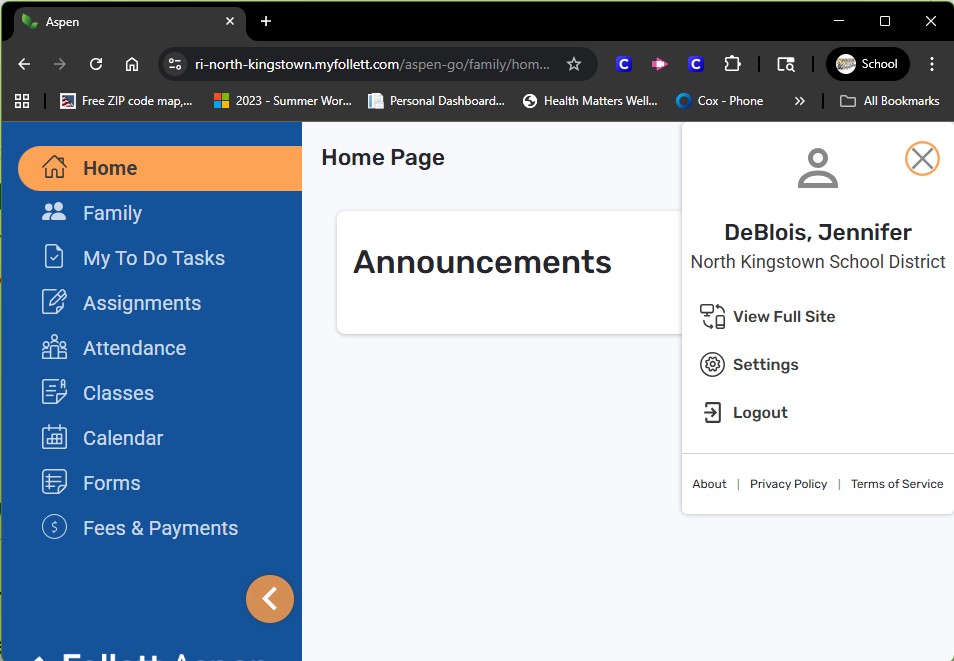Click the Forms icon in sidebar
The image size is (954, 661).
coord(54,482)
